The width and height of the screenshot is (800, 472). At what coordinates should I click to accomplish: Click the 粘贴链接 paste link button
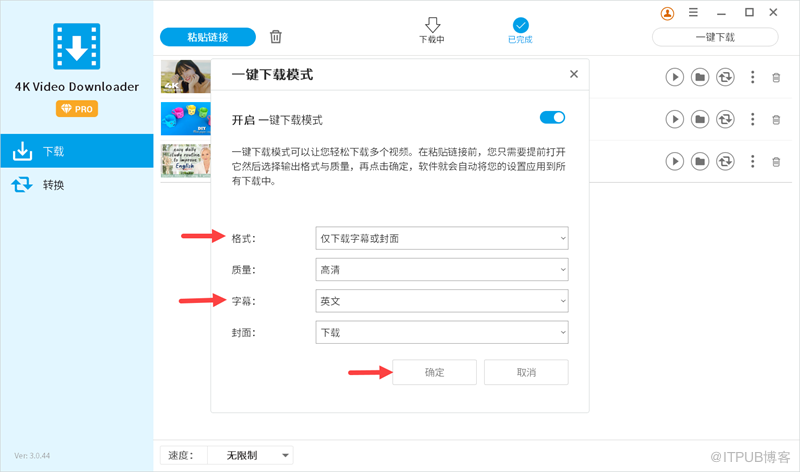(208, 37)
